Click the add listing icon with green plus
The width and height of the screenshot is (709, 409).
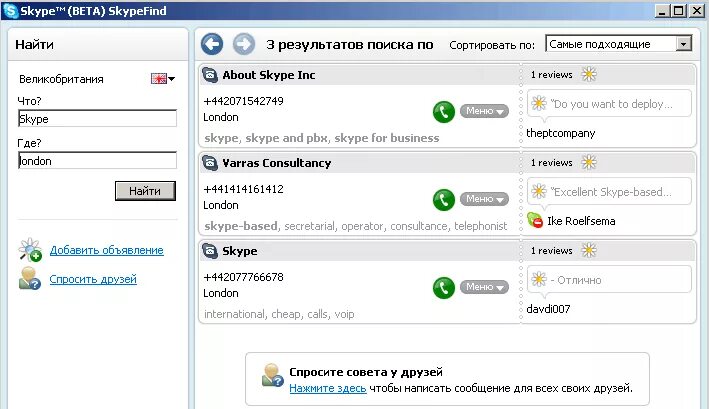pyautogui.click(x=30, y=250)
